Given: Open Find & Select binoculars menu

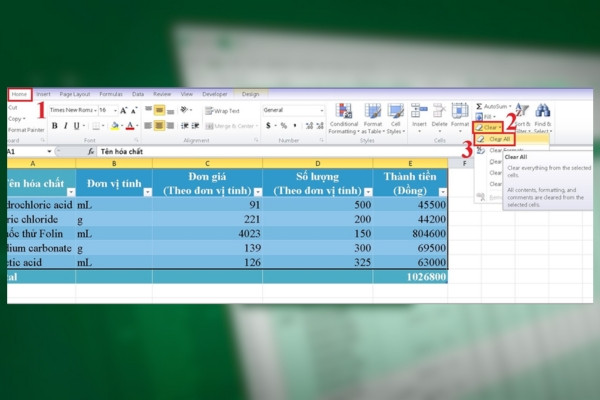Looking at the screenshot, I should pos(543,118).
